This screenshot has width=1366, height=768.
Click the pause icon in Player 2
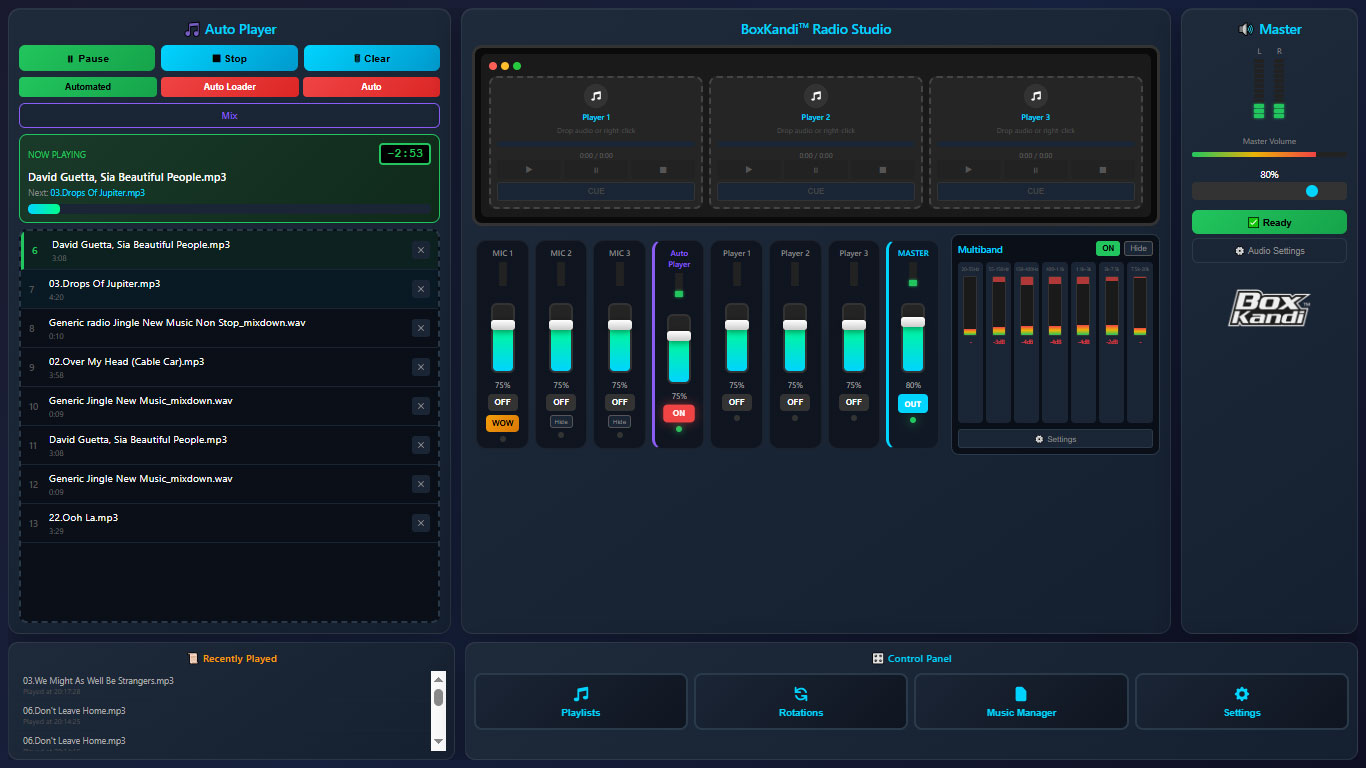coord(816,170)
